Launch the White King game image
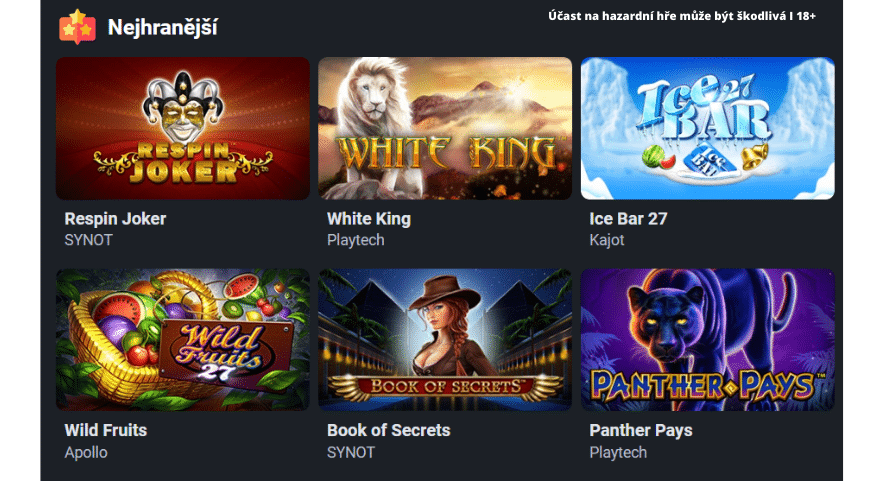 pyautogui.click(x=445, y=128)
